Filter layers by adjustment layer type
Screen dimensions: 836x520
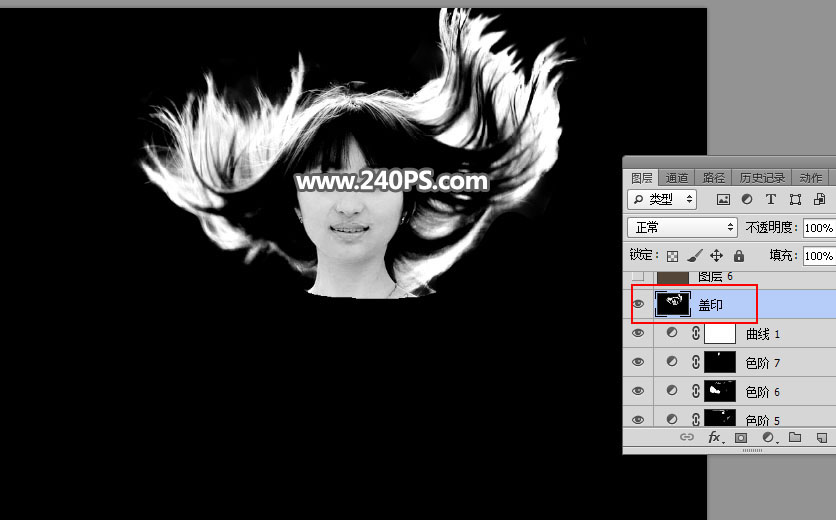click(748, 200)
